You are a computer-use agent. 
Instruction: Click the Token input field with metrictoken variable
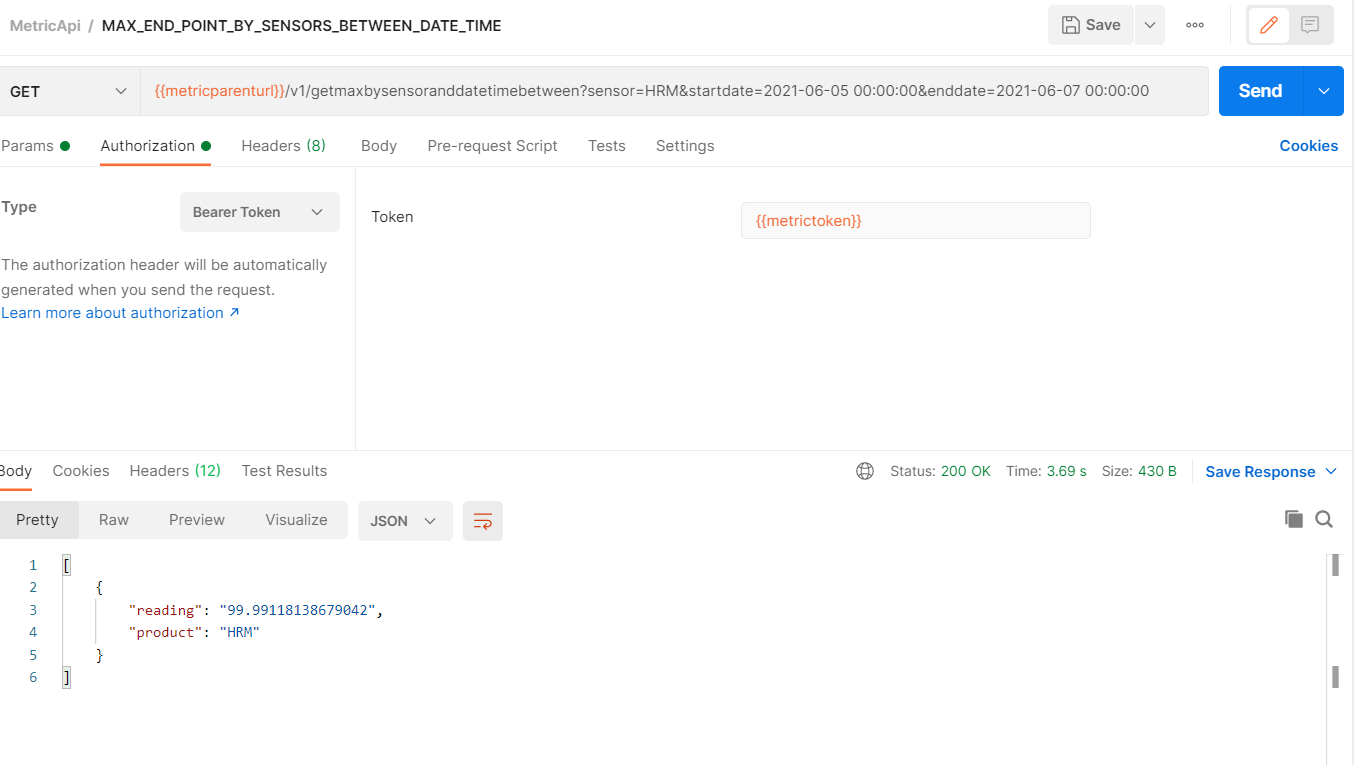pyautogui.click(x=914, y=220)
